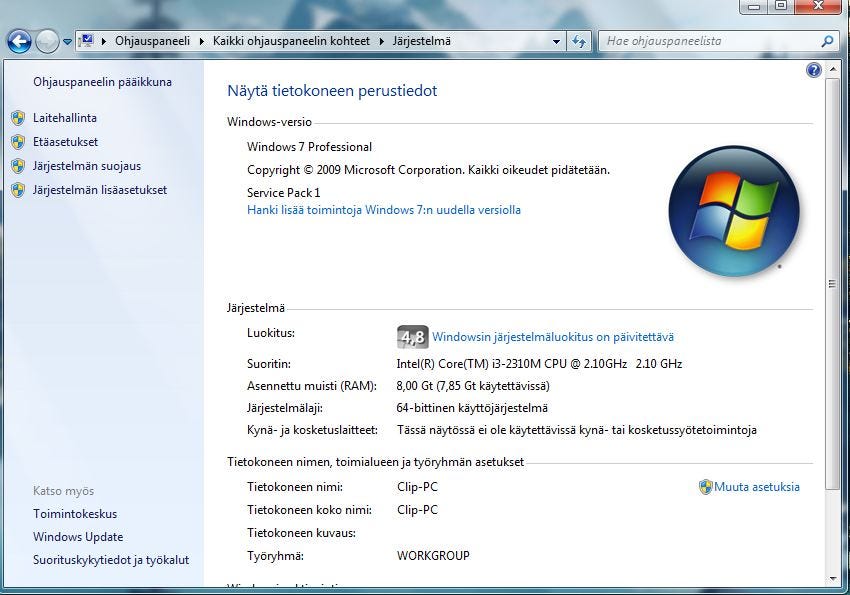Click shield icon next to Muuta asetuksia
Viewport: 850px width, 595px height.
pyautogui.click(x=705, y=487)
